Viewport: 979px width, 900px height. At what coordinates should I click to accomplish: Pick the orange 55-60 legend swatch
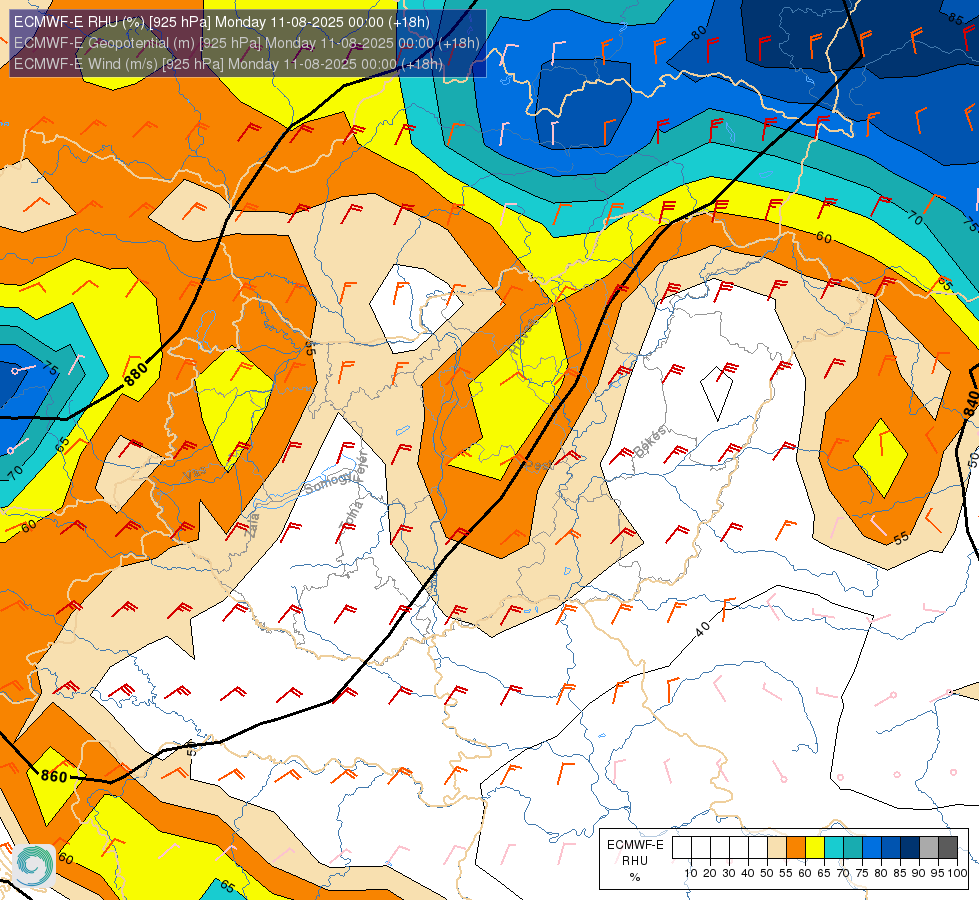tap(795, 848)
